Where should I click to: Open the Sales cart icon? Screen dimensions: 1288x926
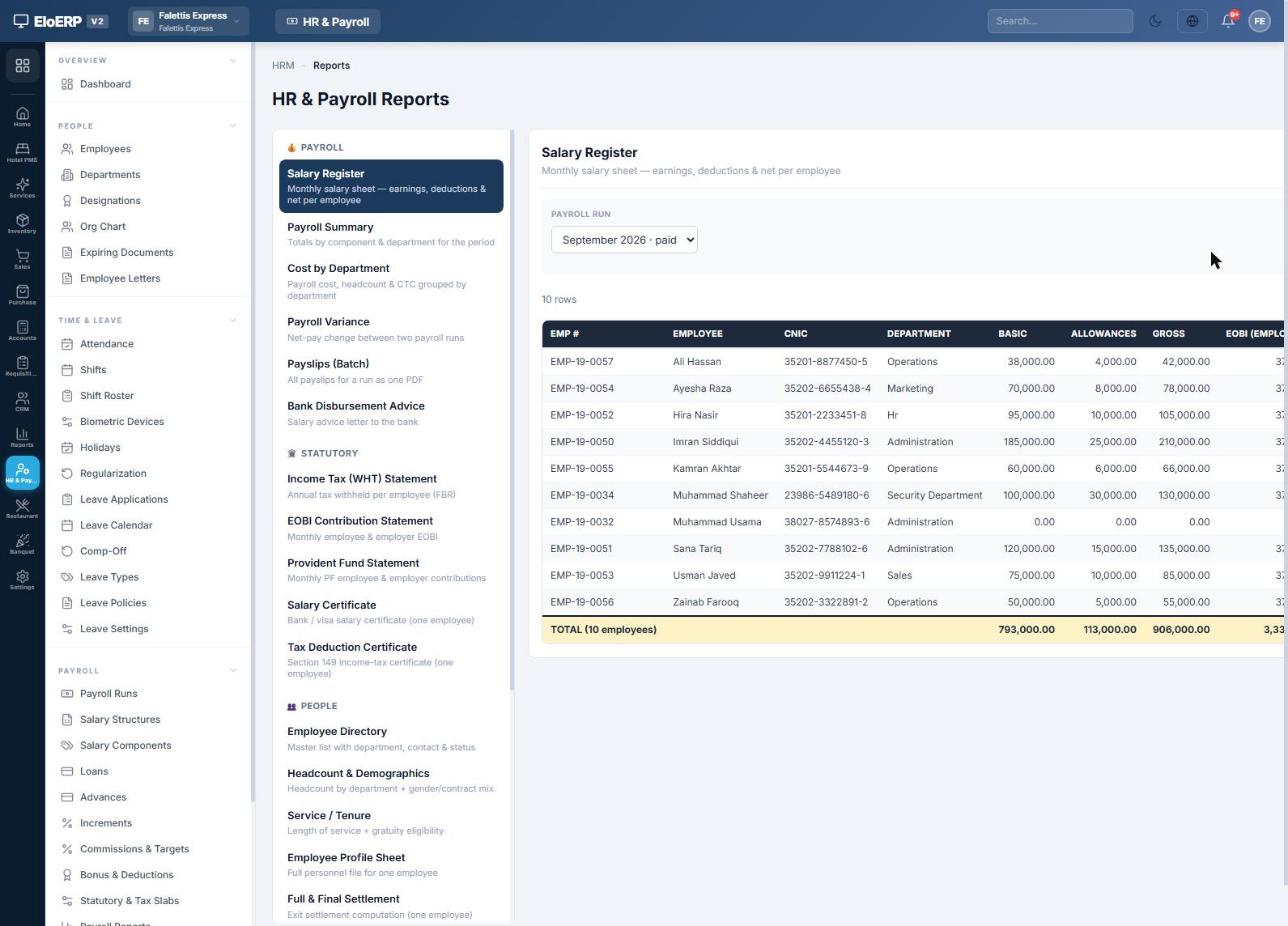(x=22, y=259)
